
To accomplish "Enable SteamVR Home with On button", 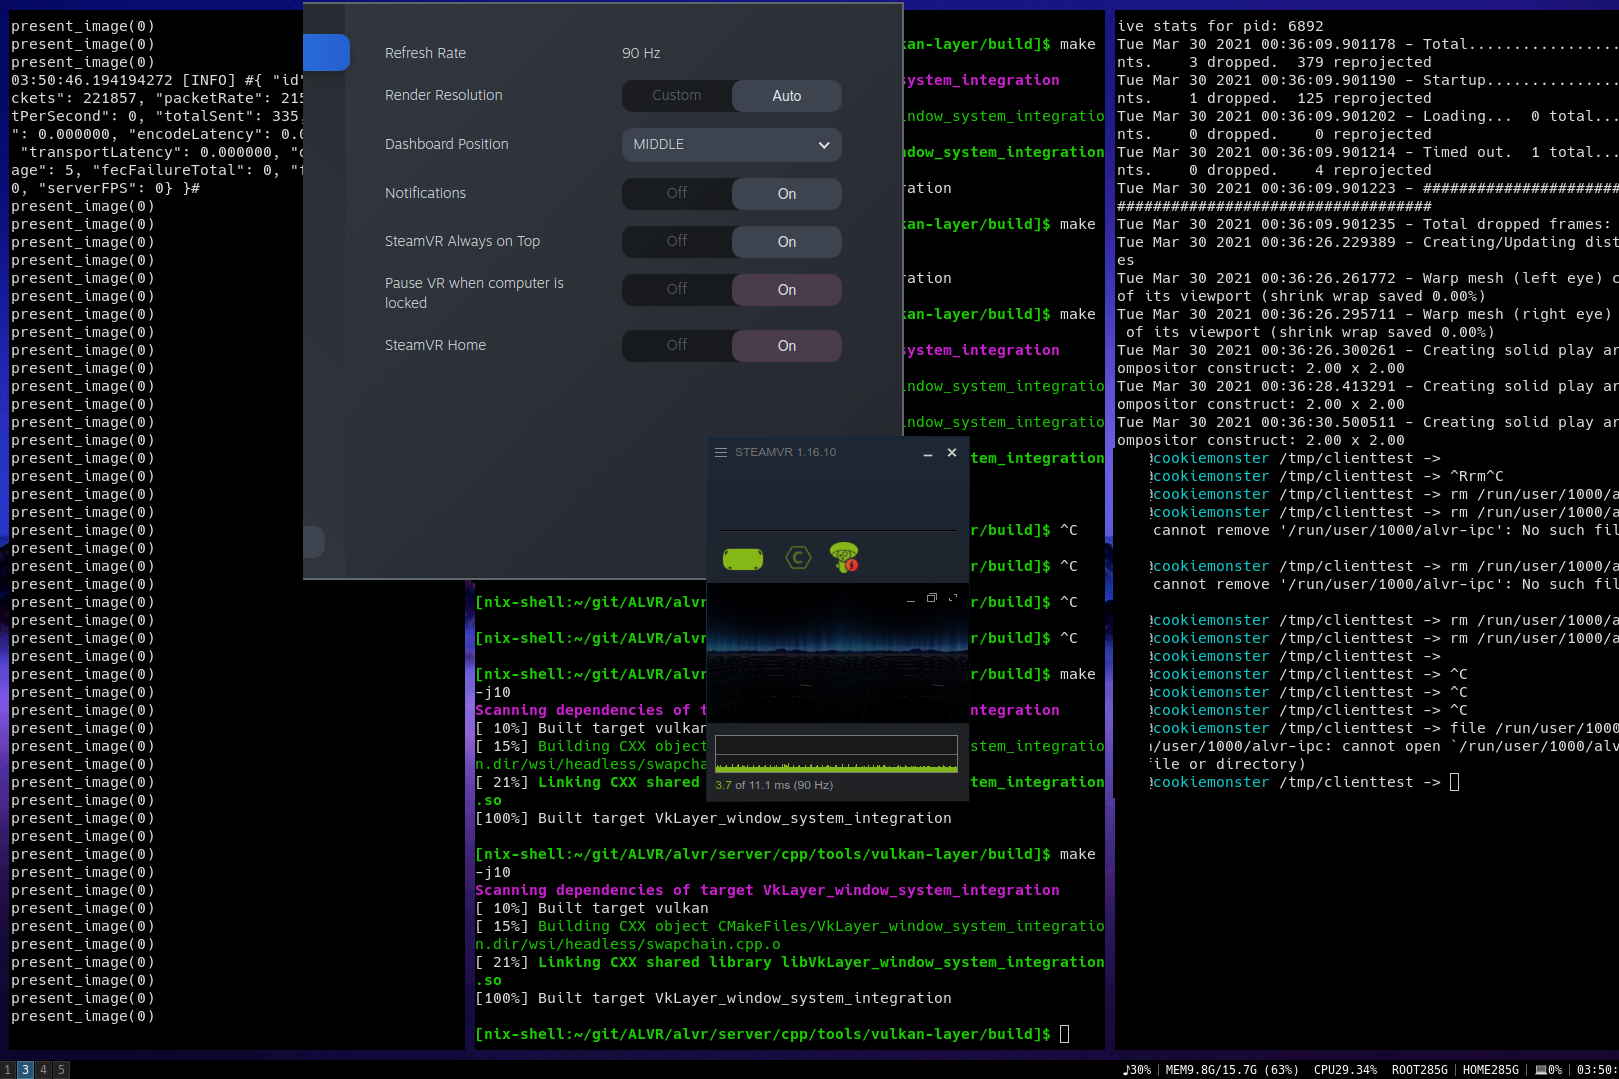I will [787, 346].
